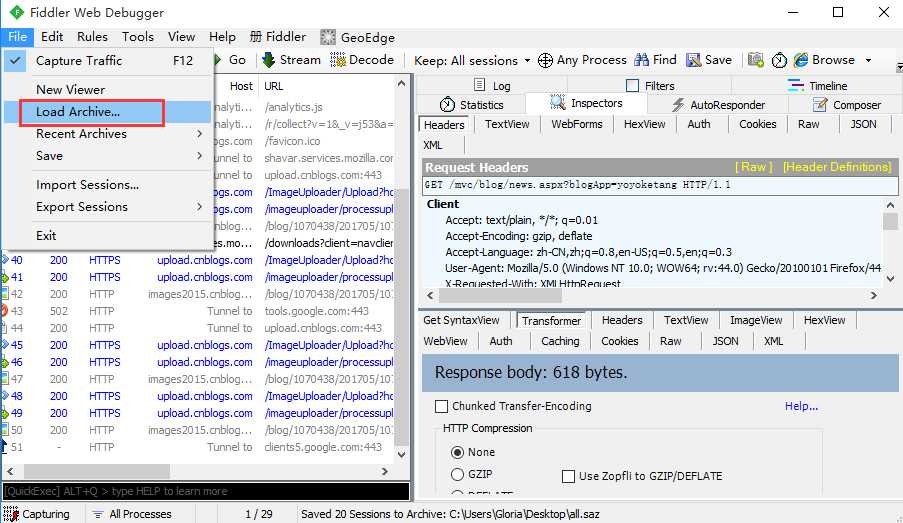
Task: Click the Composer pencil icon
Action: coord(819,104)
